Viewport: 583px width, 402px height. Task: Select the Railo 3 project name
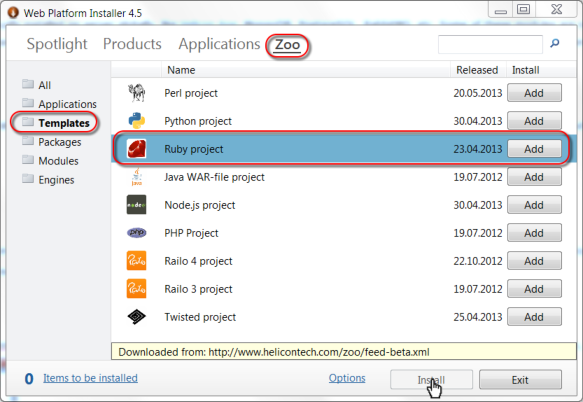198,289
